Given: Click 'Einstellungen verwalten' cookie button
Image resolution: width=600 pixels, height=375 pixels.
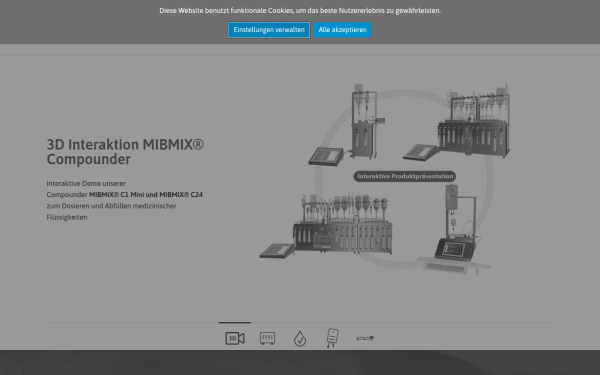Looking at the screenshot, I should click(269, 30).
